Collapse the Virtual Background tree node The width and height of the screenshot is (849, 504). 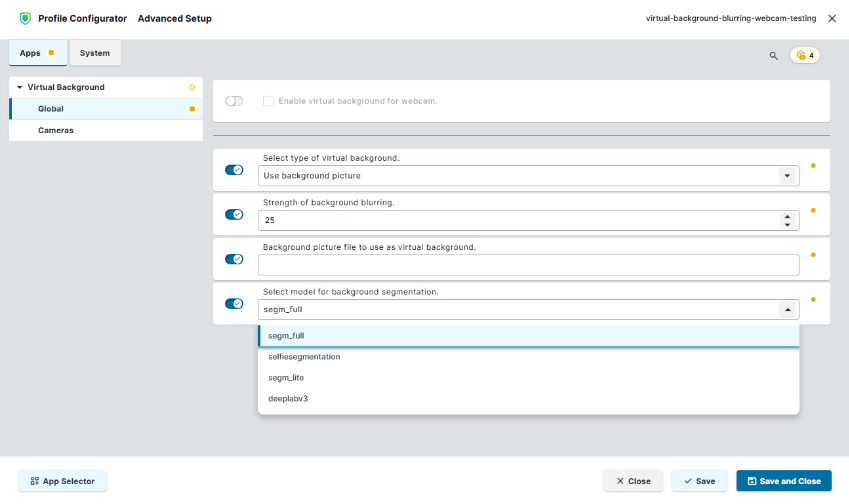tap(19, 88)
